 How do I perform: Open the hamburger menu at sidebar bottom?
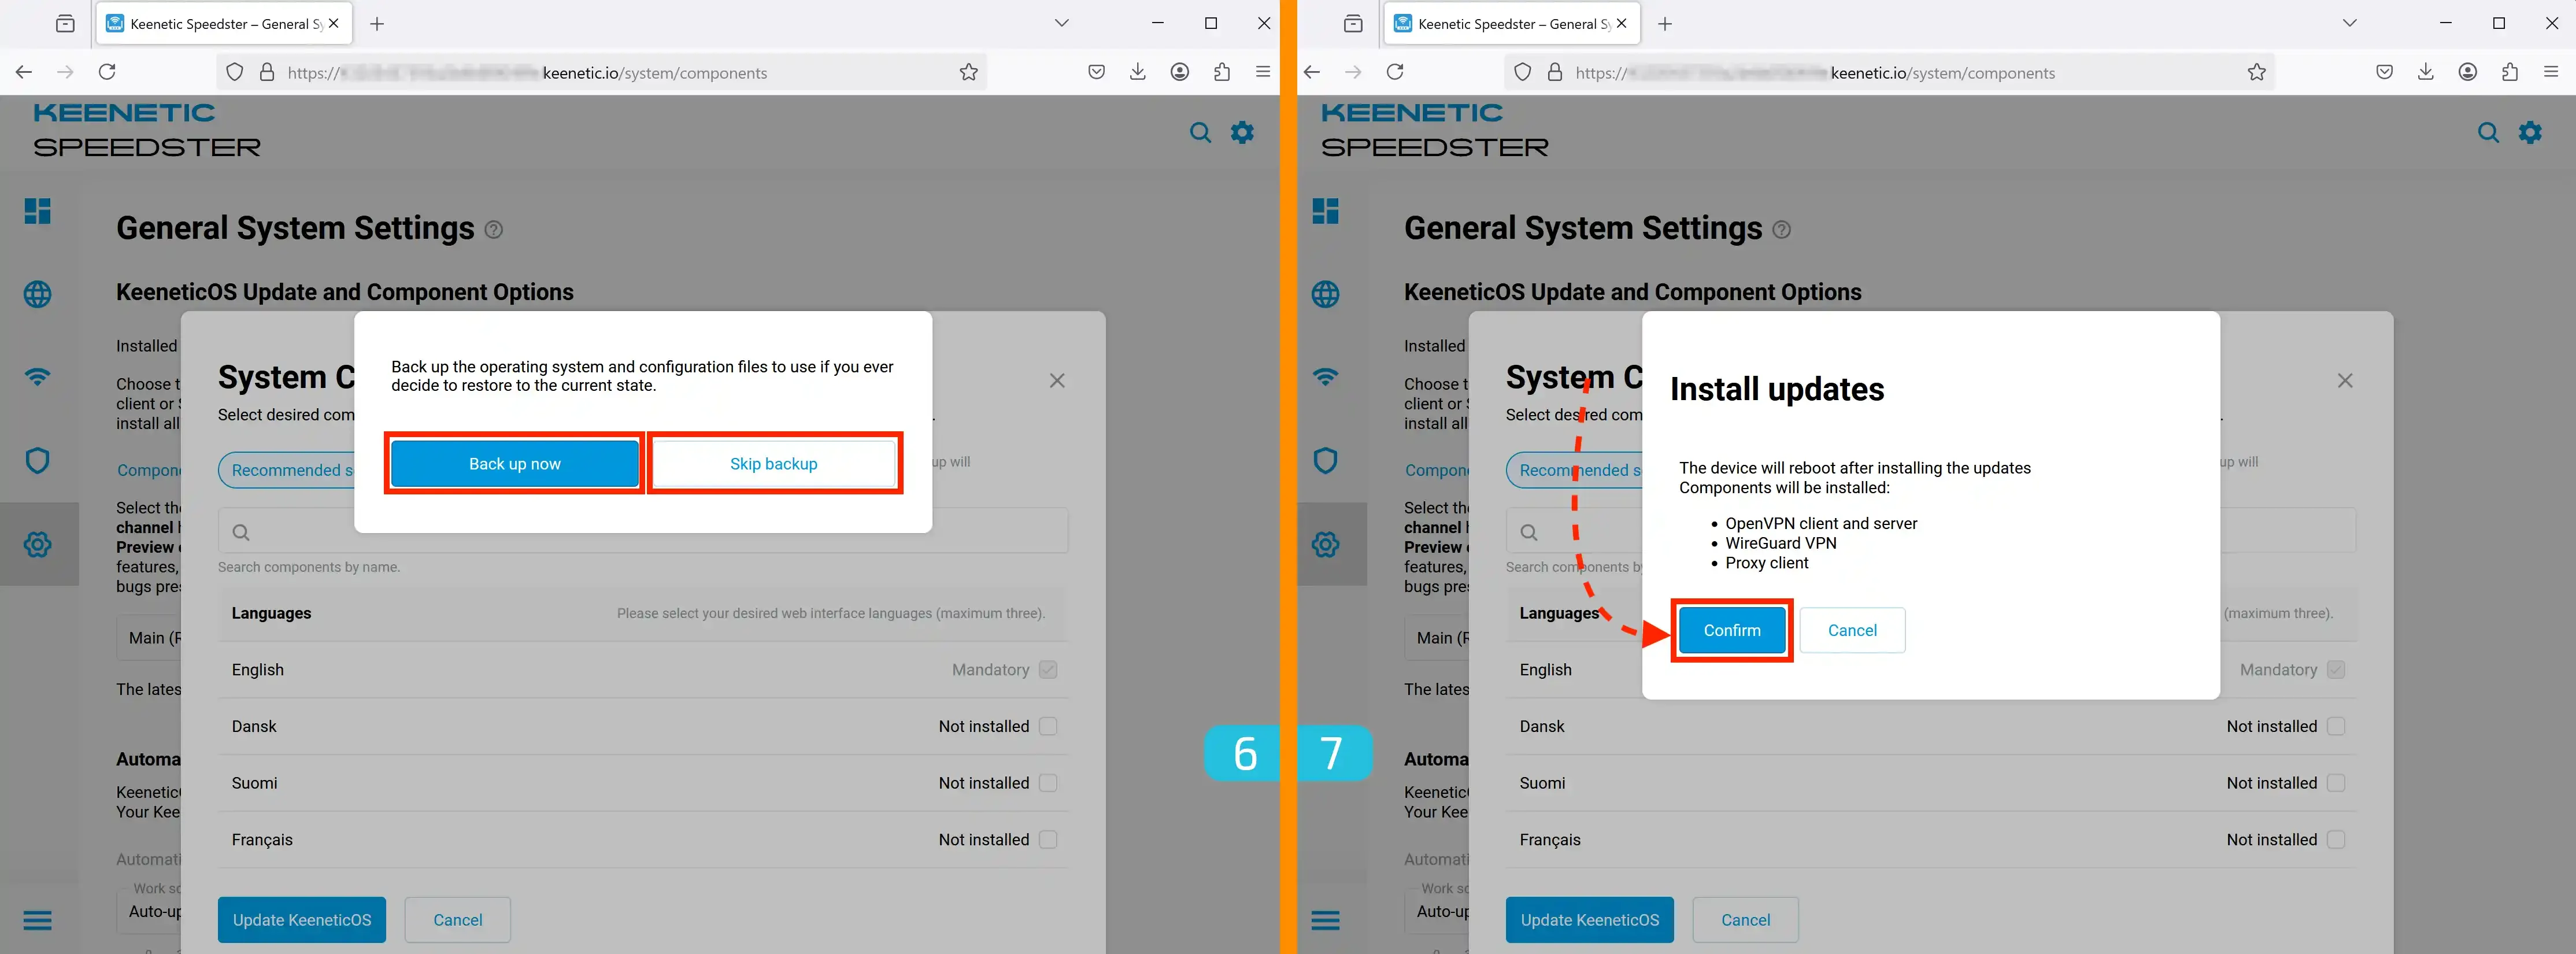pyautogui.click(x=38, y=920)
